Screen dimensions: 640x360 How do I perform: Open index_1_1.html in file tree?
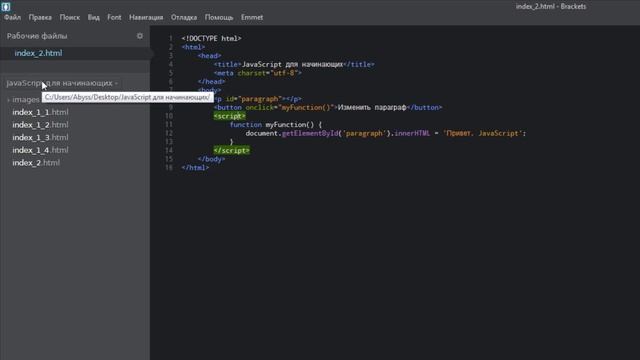(40, 112)
